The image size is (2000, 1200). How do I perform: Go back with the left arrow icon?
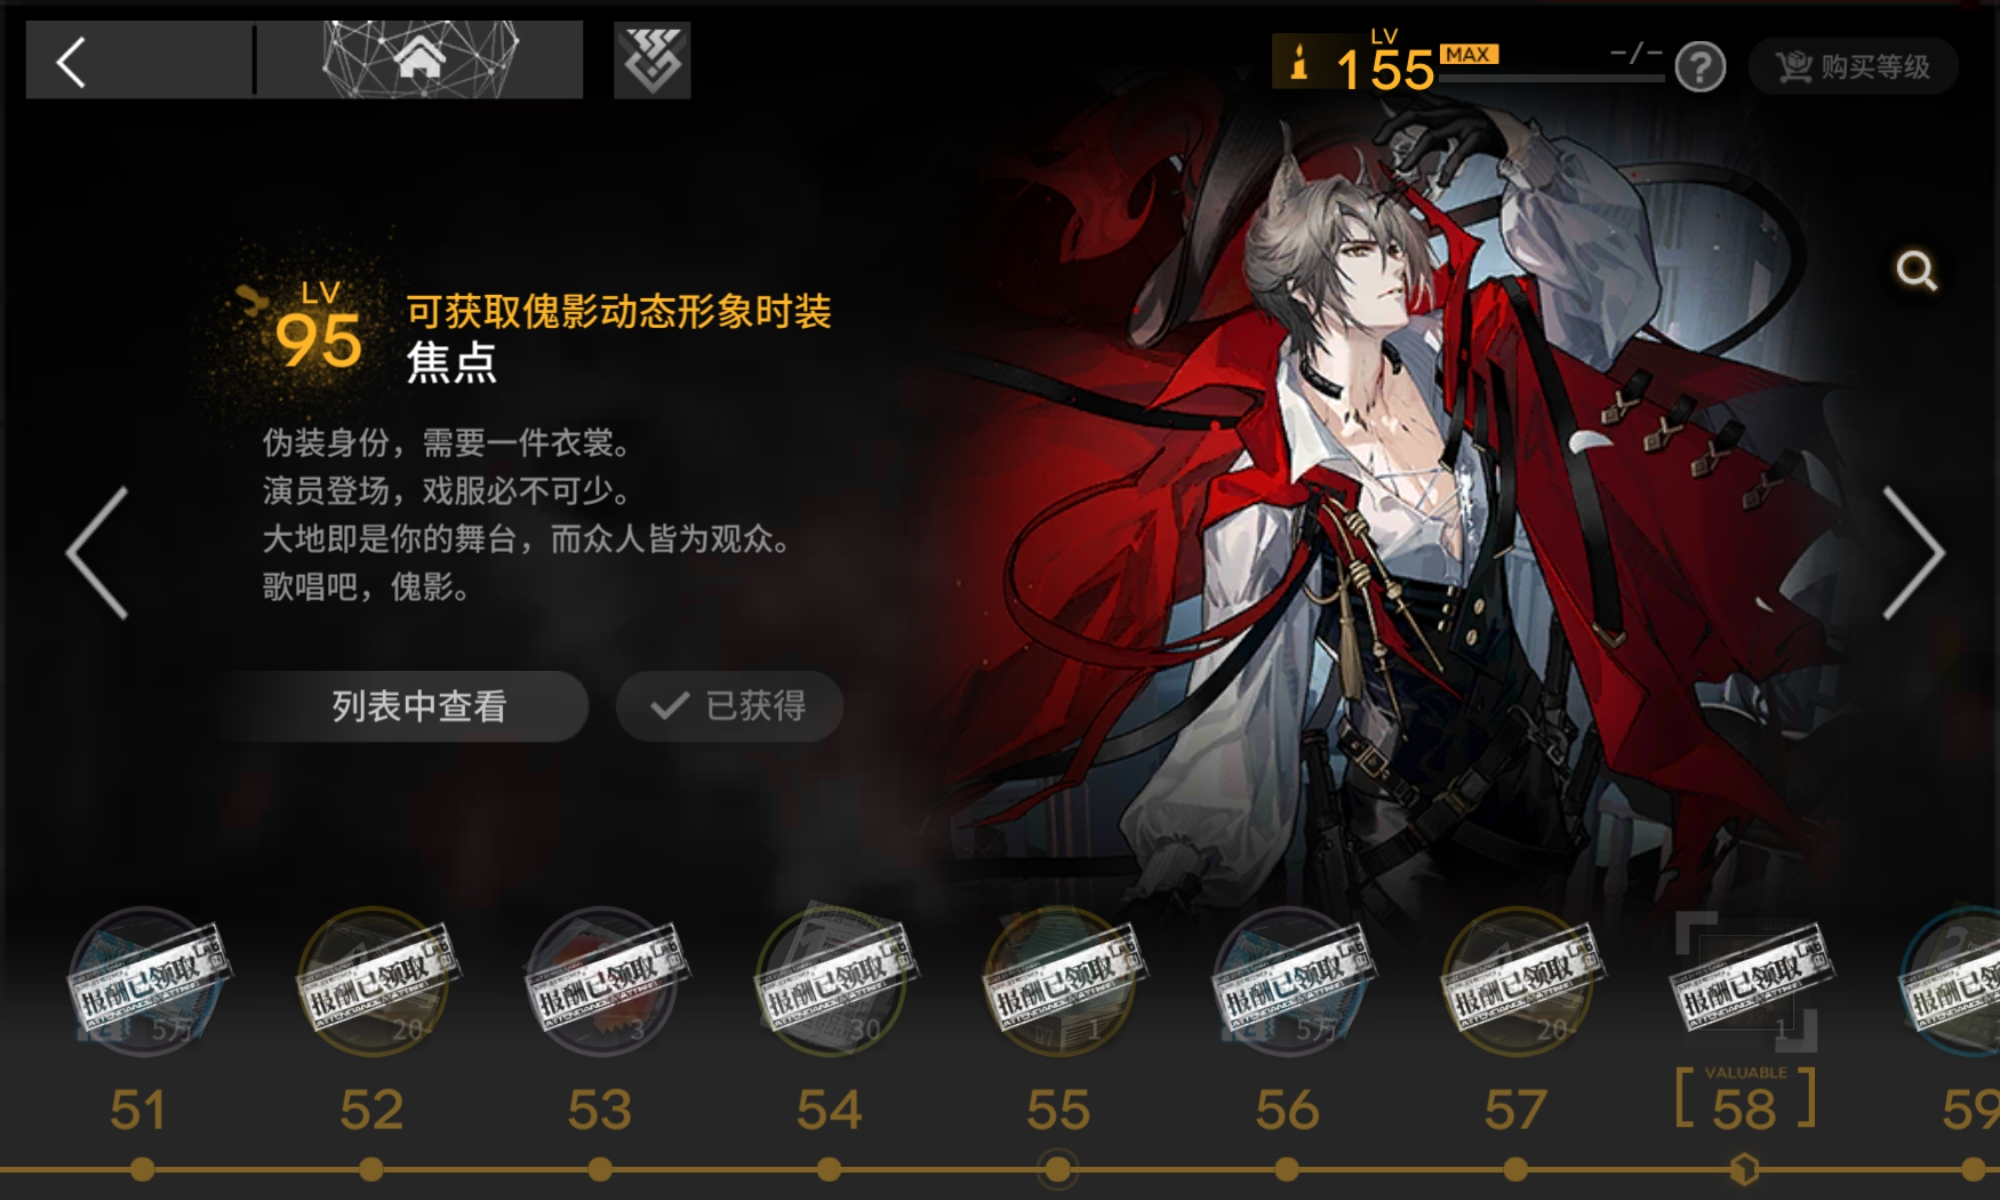[71, 62]
